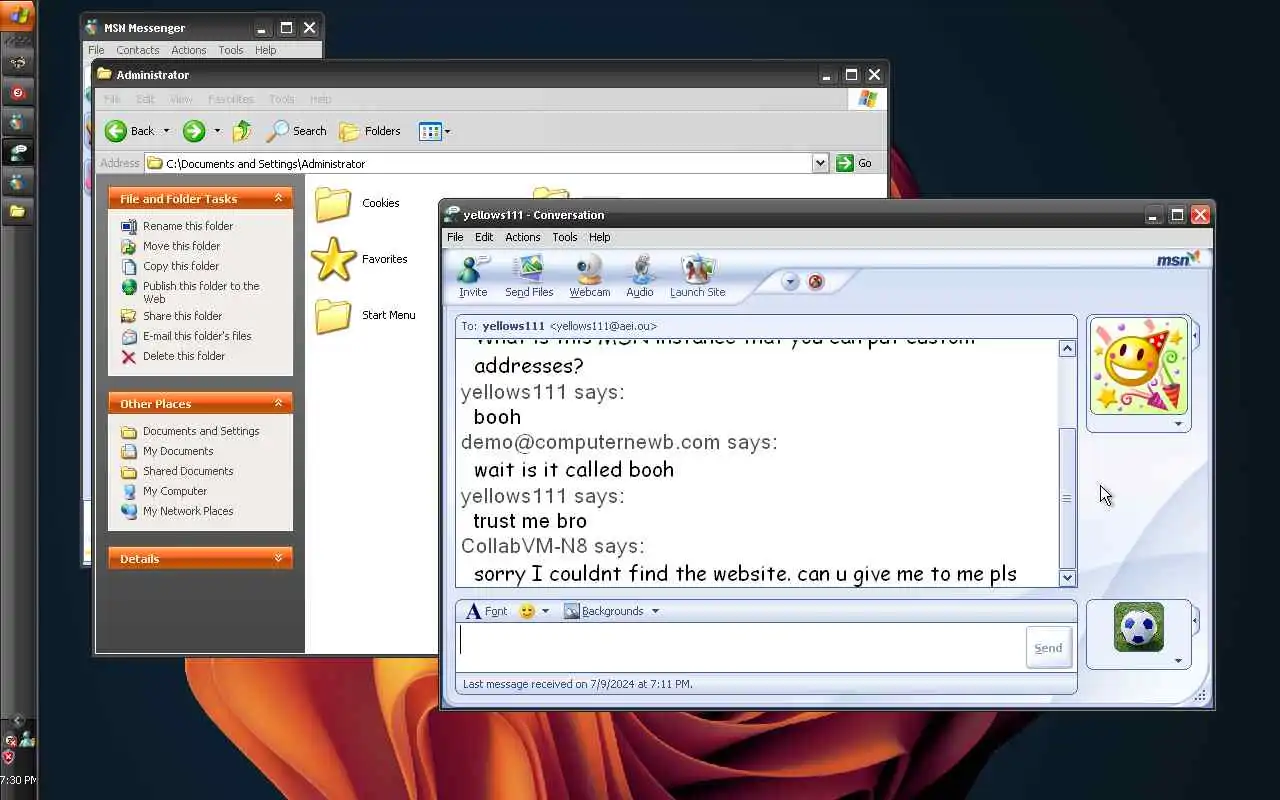
Task: Open File menu in Conversation window
Action: [x=455, y=237]
